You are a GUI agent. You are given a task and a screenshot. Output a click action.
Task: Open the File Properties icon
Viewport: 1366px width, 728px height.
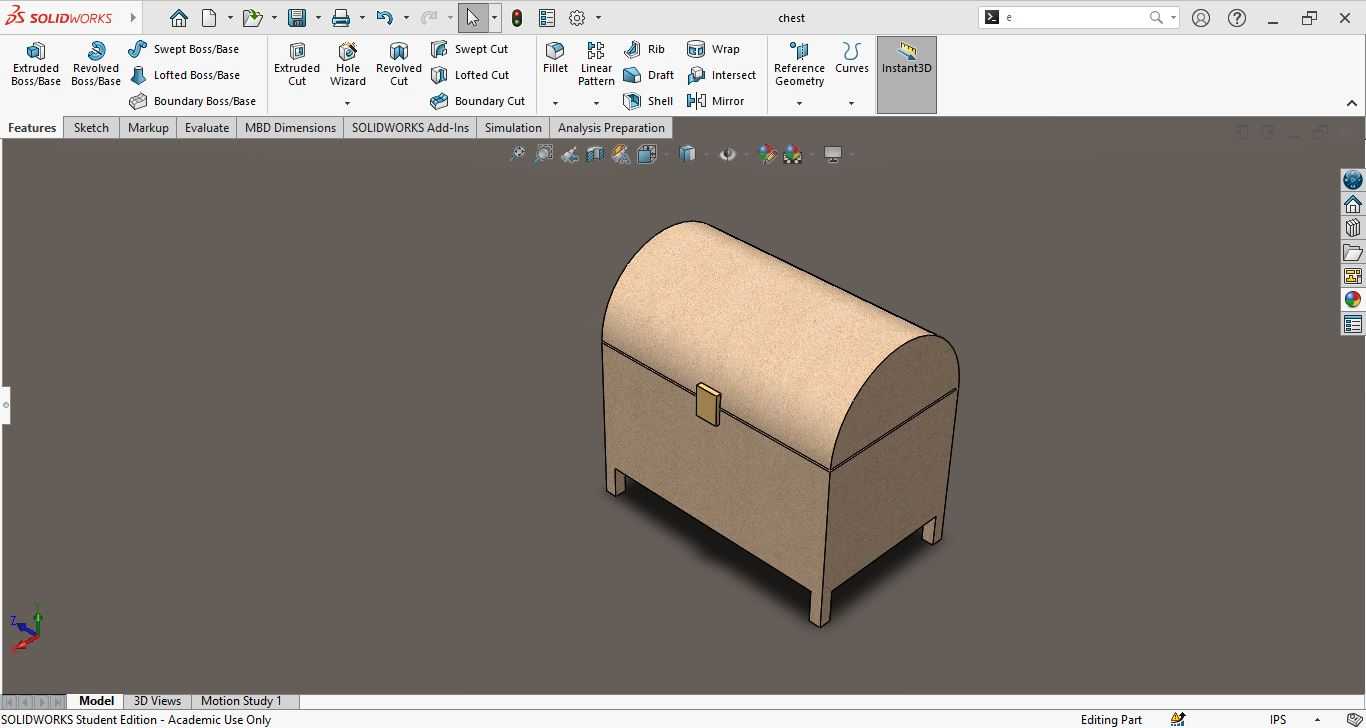pos(547,18)
